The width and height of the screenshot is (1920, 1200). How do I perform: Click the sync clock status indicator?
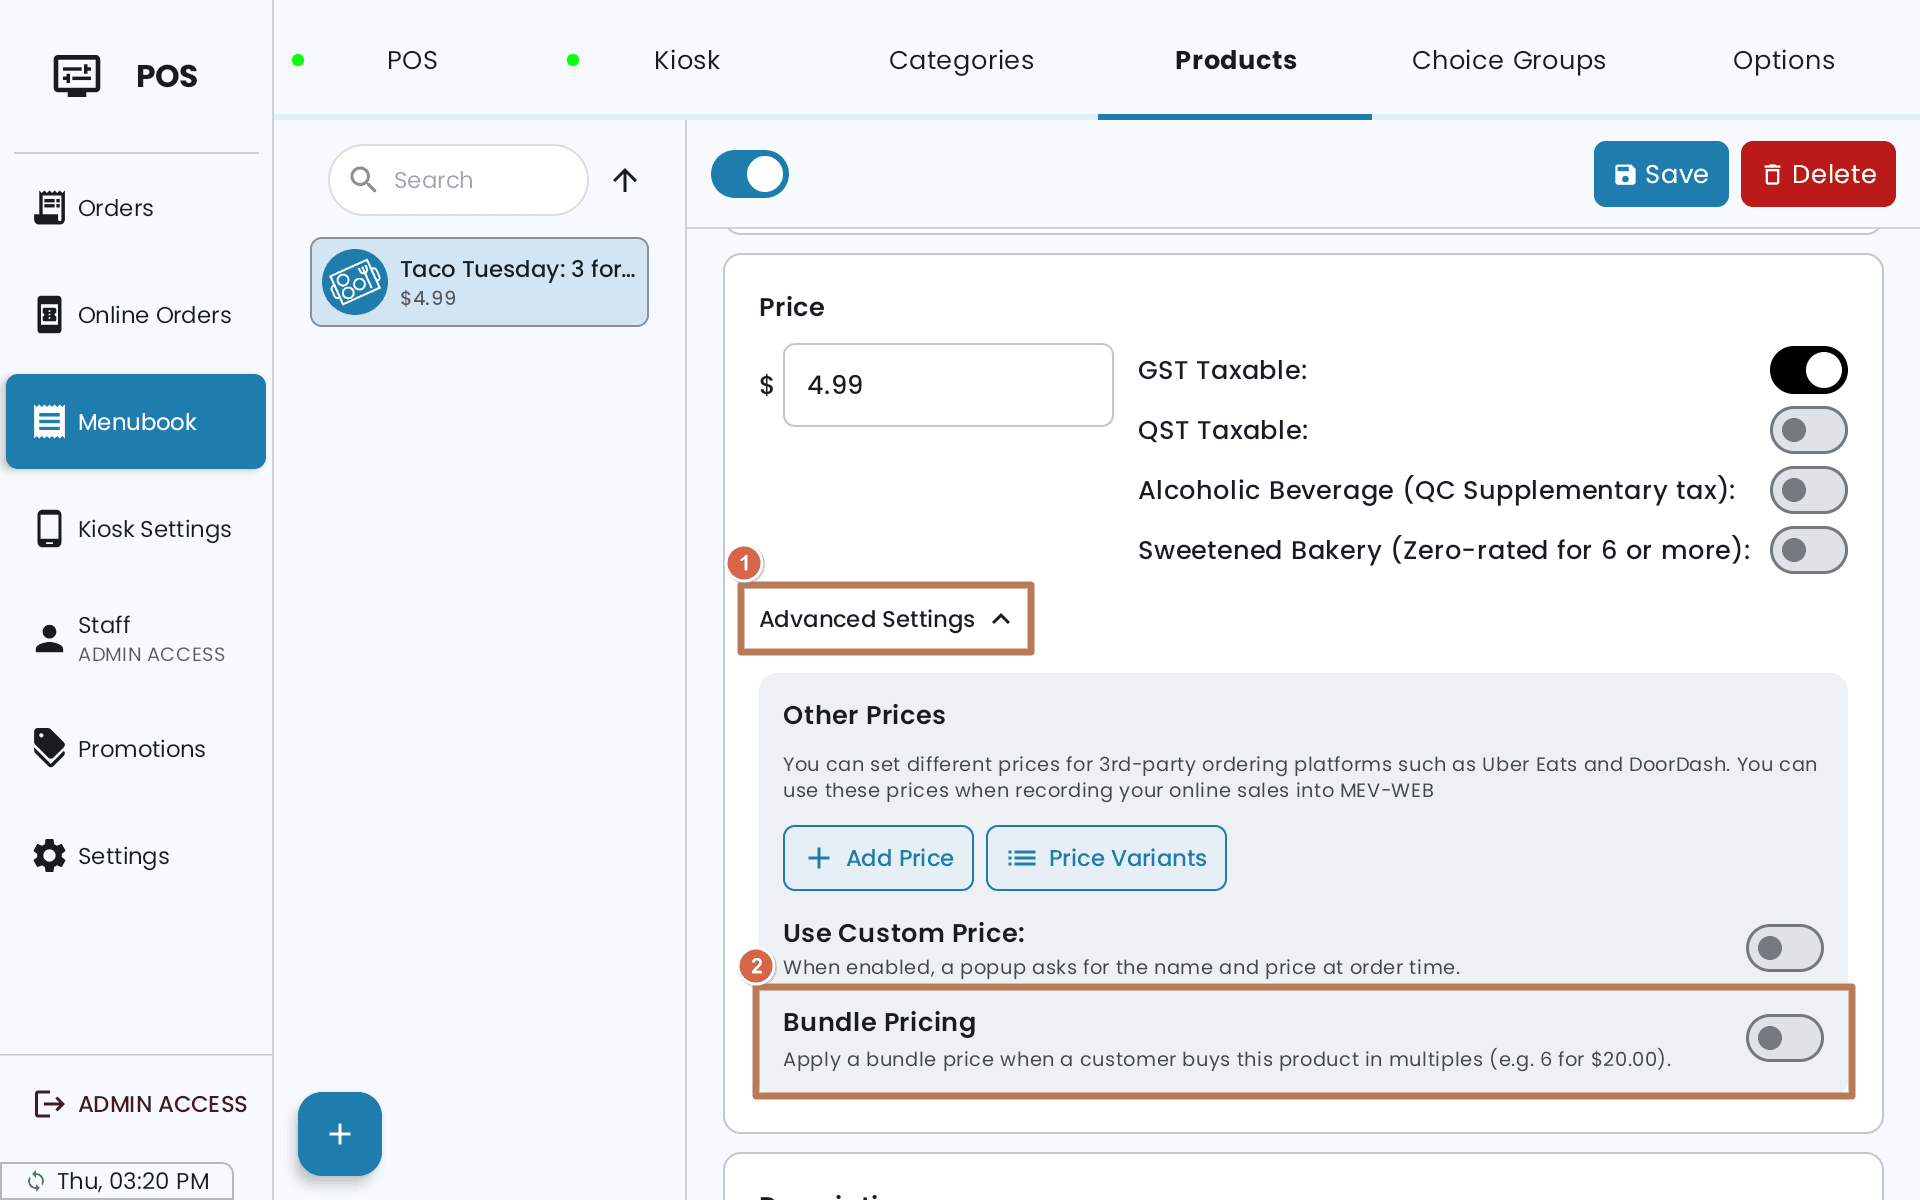36,1181
